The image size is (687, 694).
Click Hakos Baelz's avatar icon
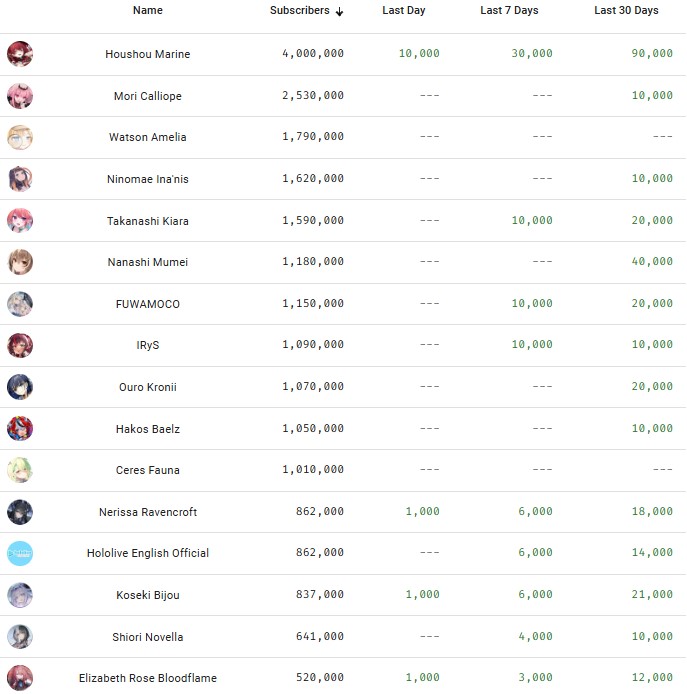(20, 429)
